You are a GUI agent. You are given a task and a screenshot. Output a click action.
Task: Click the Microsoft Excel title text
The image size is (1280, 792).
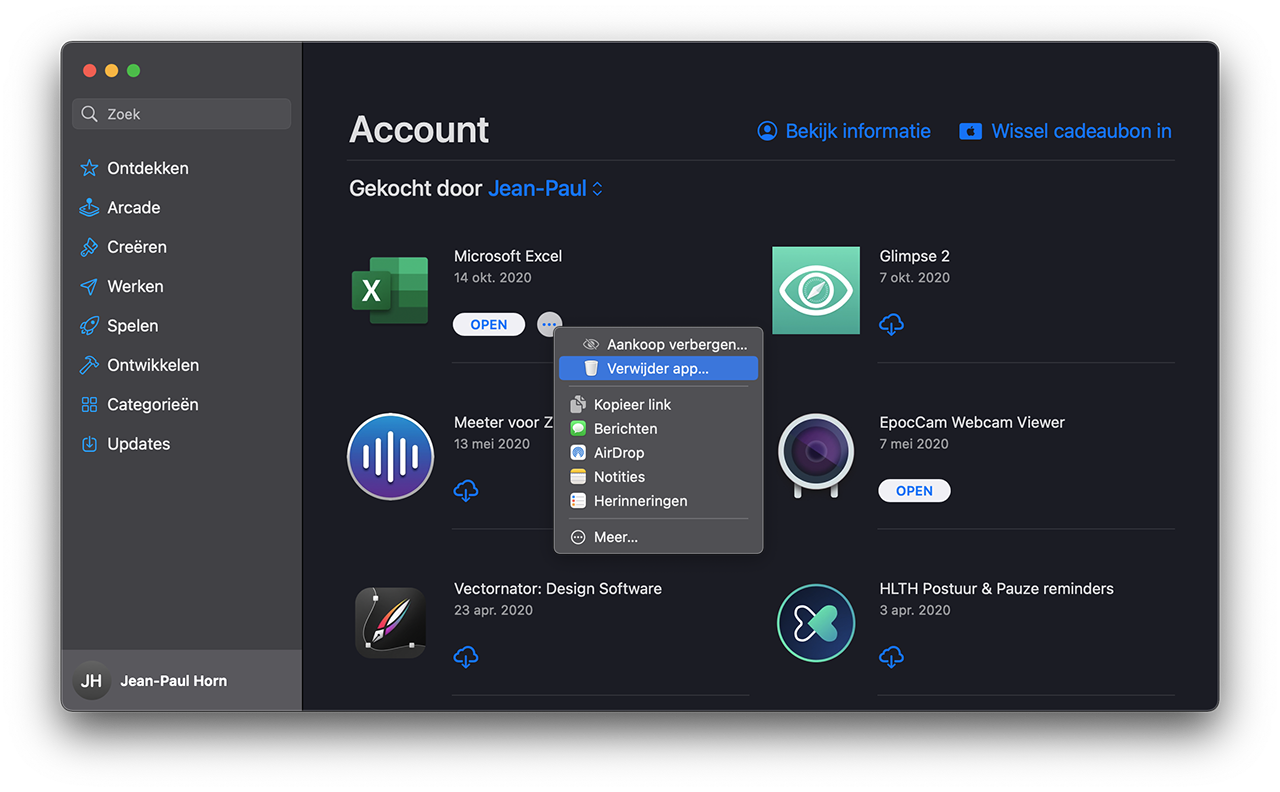coord(508,256)
